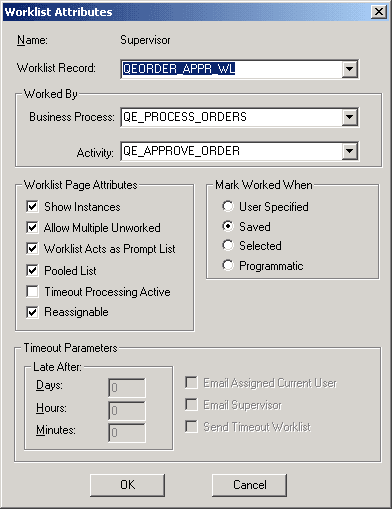Click the Name: label
The width and height of the screenshot is (392, 509).
pos(32,40)
